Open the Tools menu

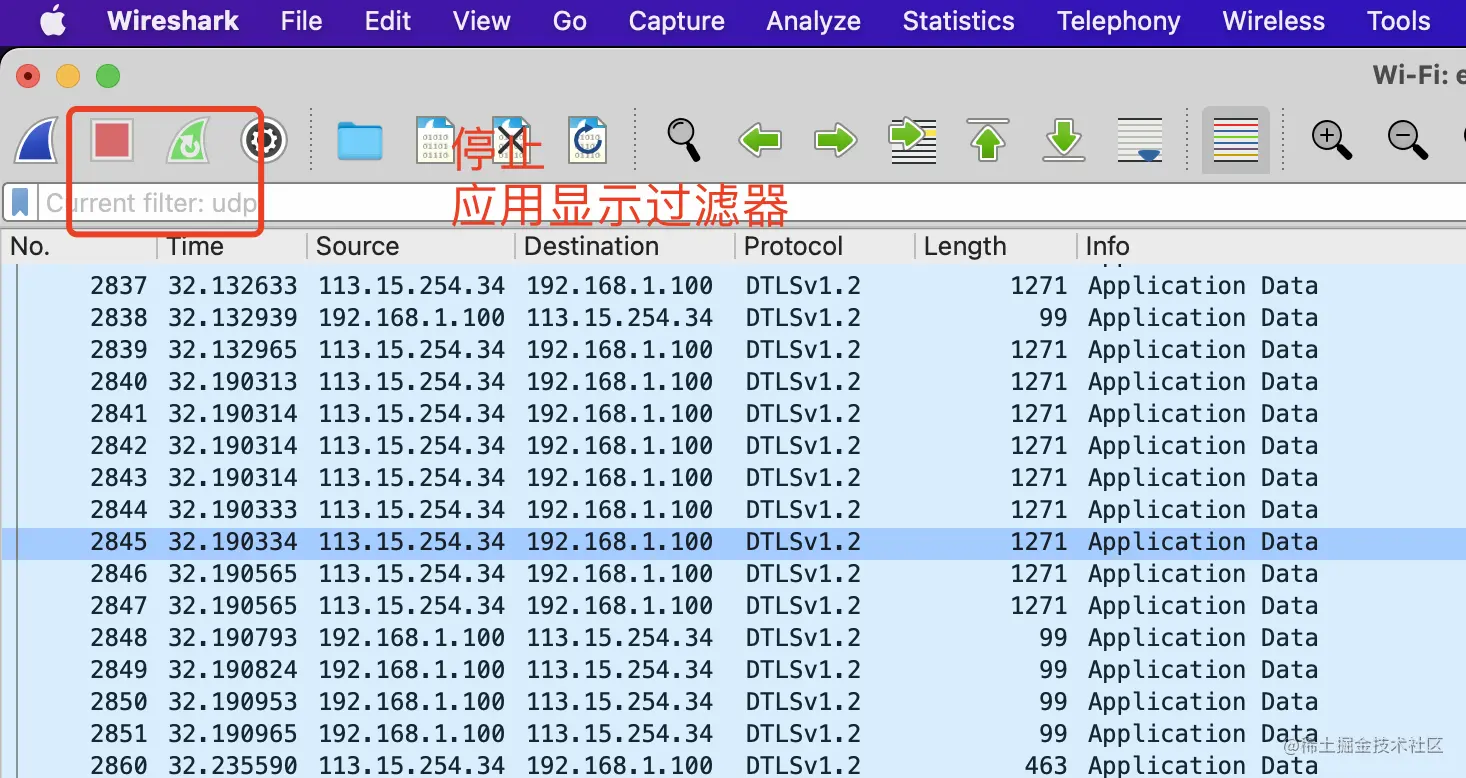[x=1398, y=21]
